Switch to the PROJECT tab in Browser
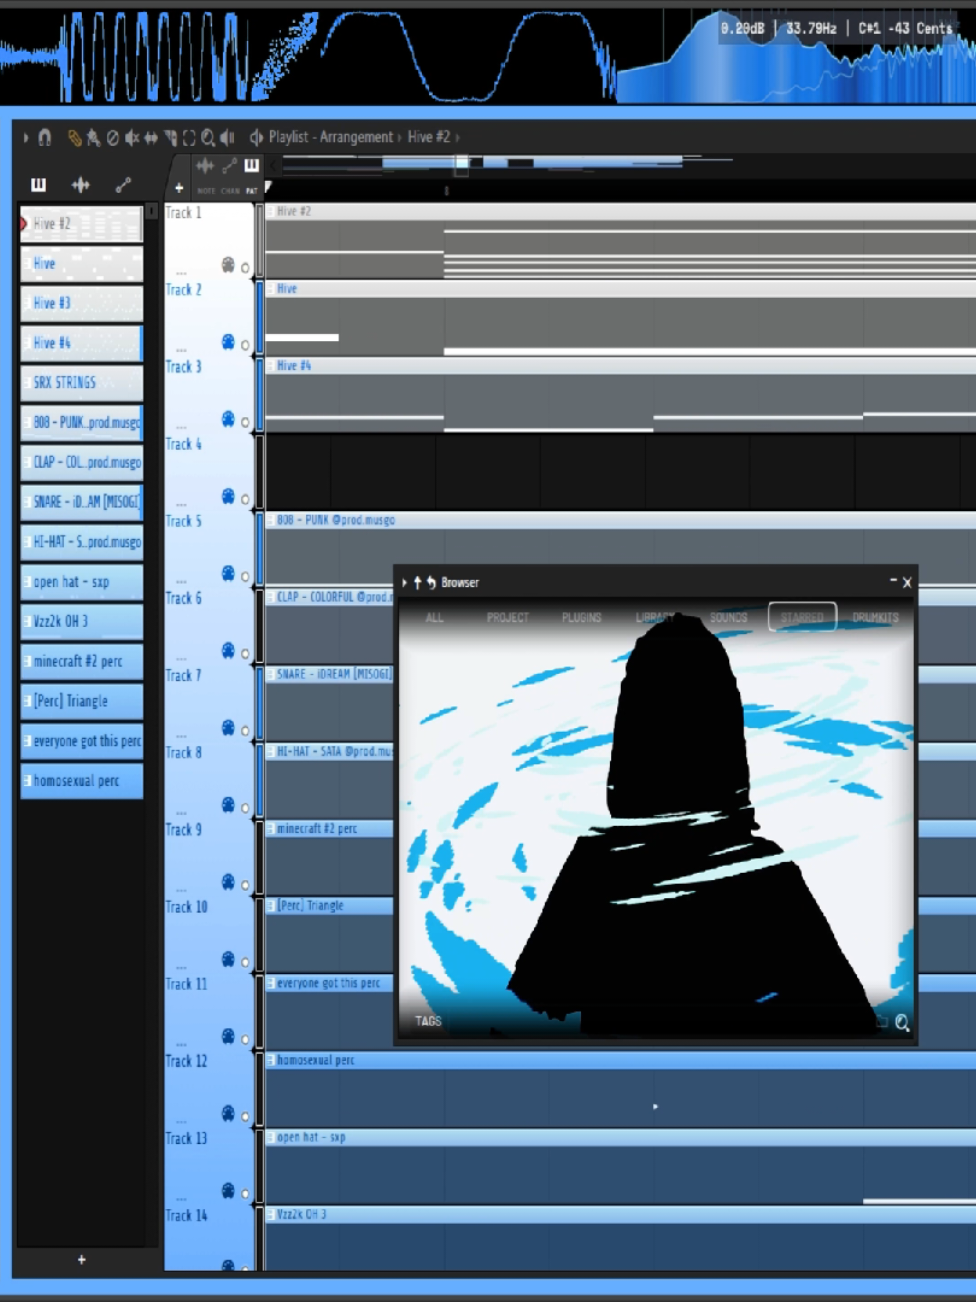This screenshot has width=976, height=1302. [508, 617]
